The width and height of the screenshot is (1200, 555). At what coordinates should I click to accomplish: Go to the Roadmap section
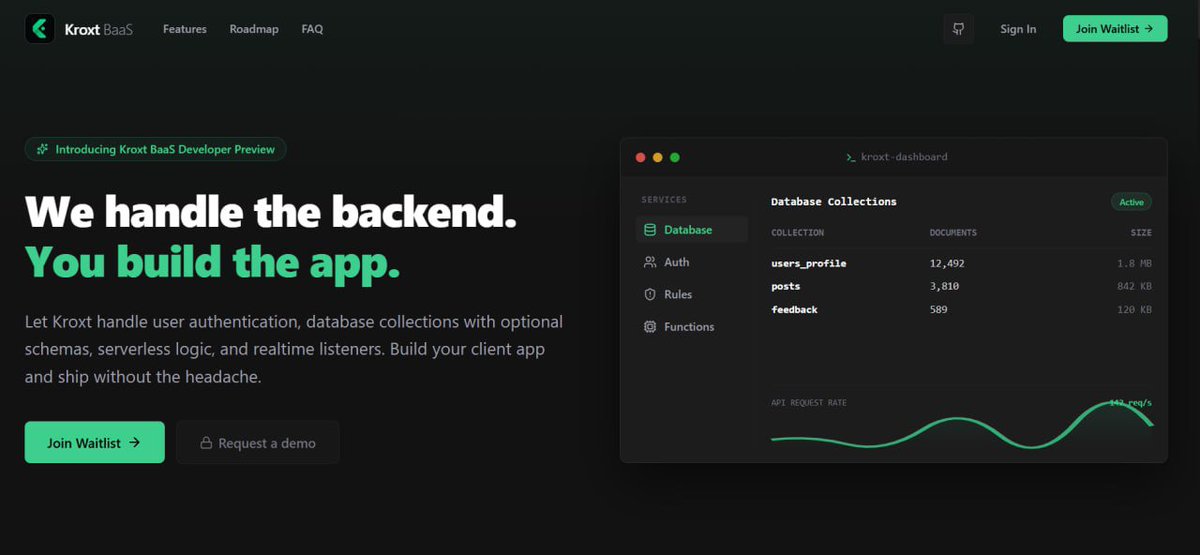(x=254, y=29)
